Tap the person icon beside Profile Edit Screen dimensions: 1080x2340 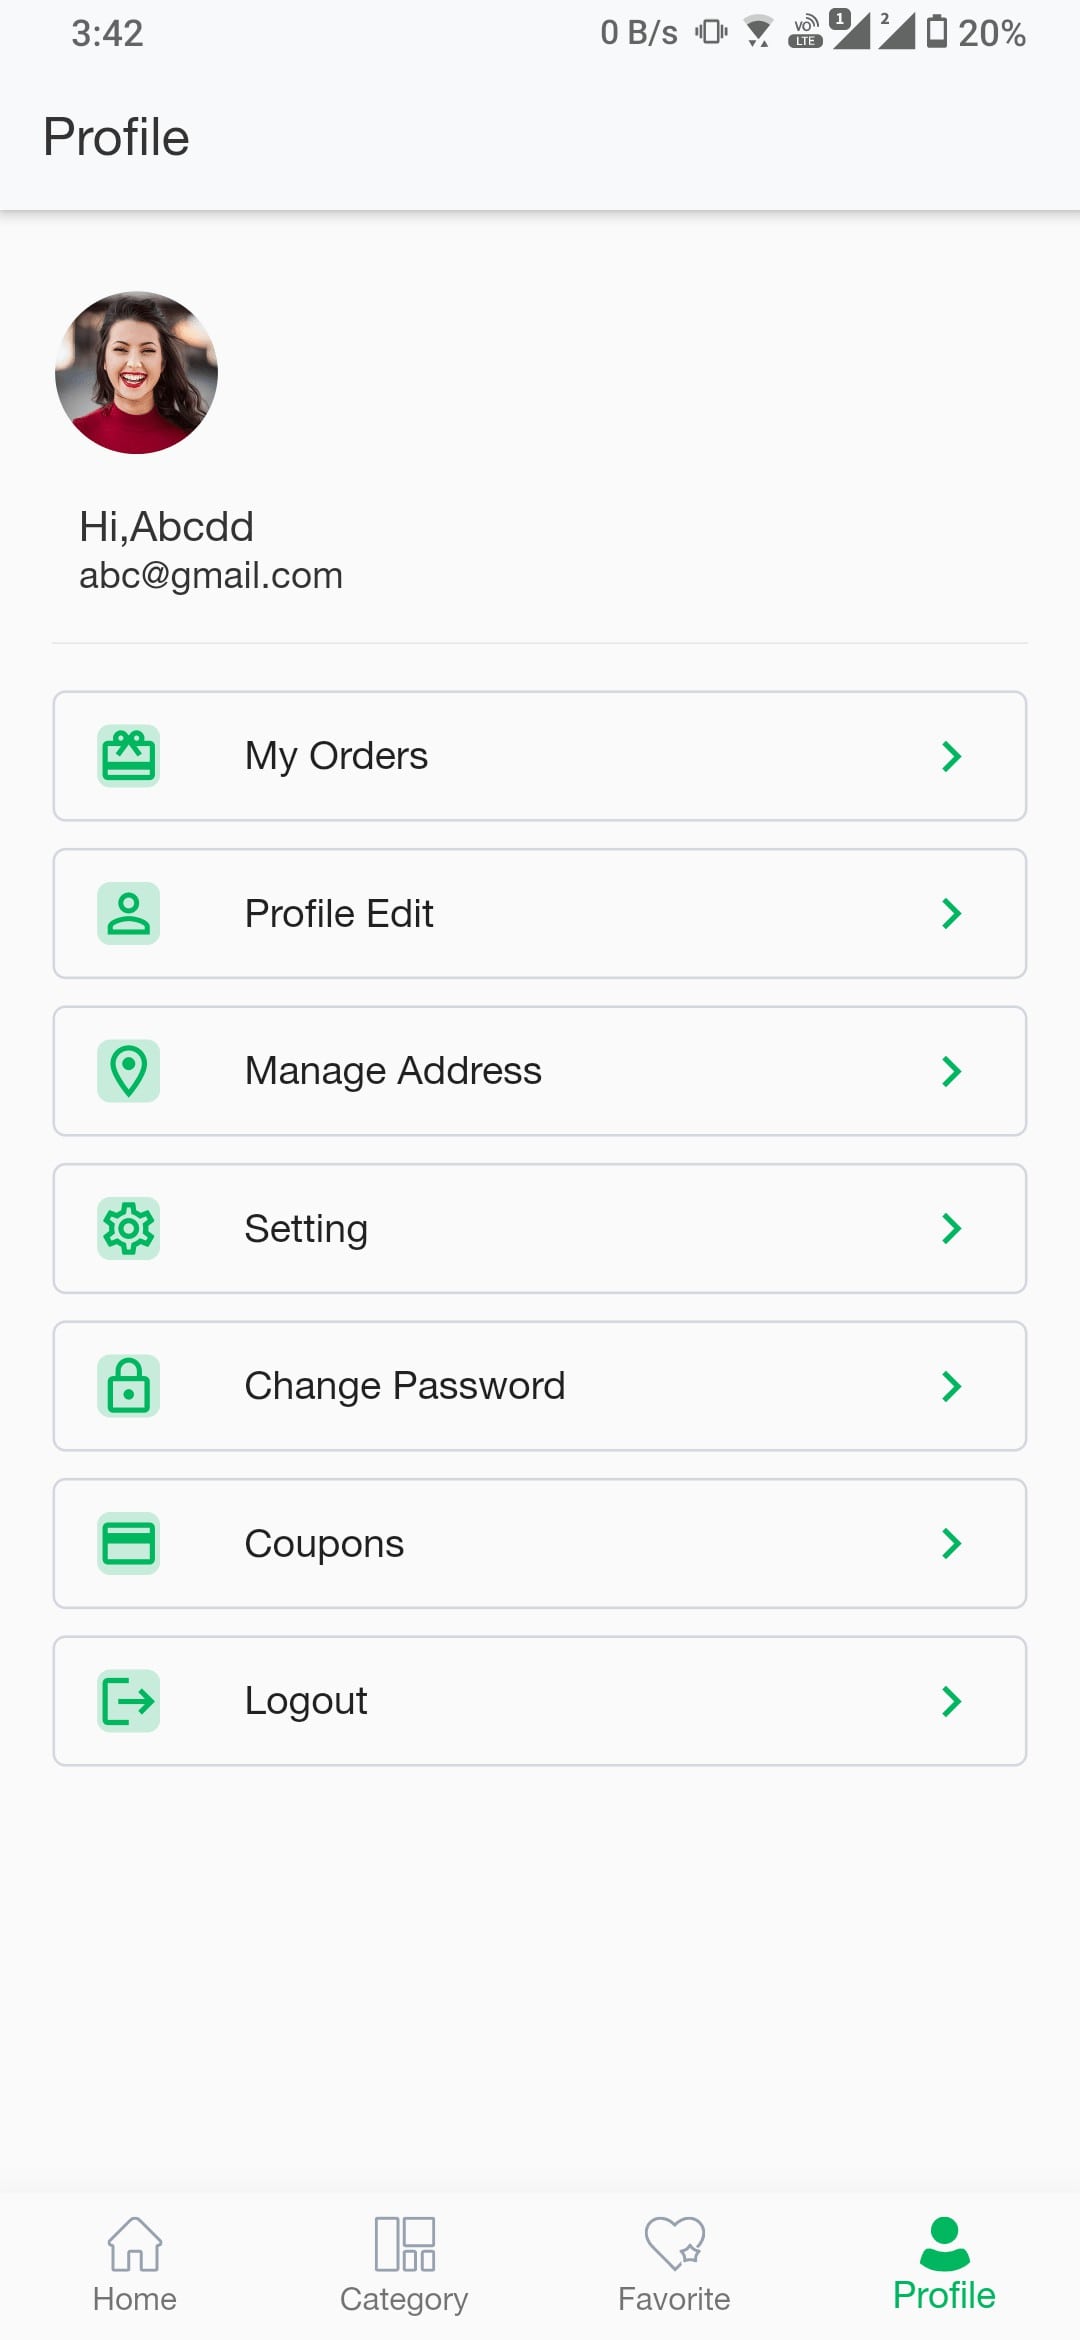point(128,913)
